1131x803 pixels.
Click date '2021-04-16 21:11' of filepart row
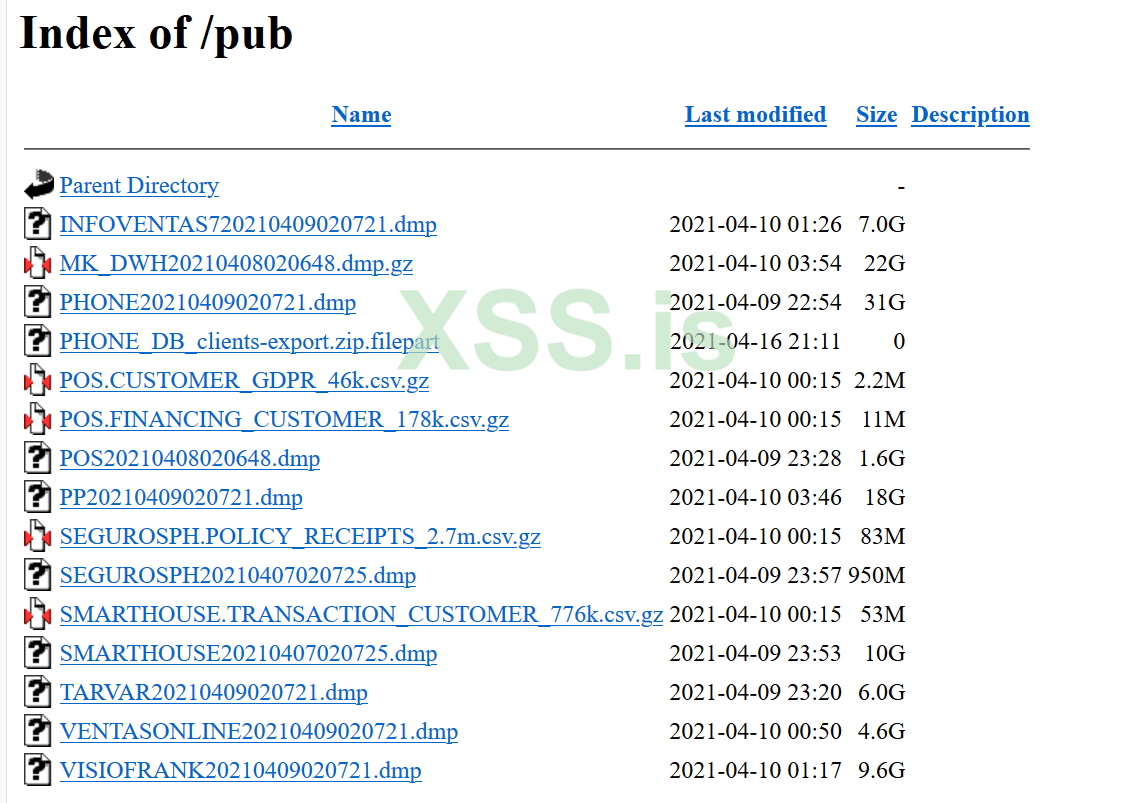pos(755,341)
